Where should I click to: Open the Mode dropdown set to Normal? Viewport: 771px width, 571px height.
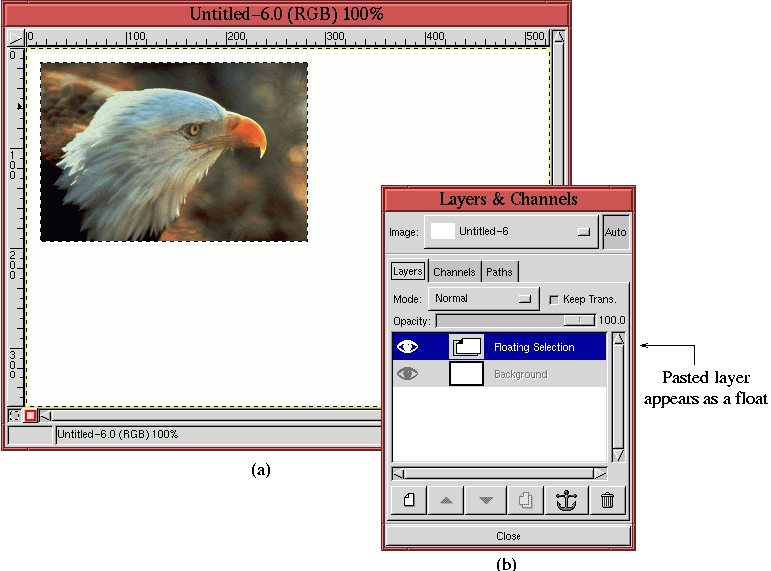483,298
